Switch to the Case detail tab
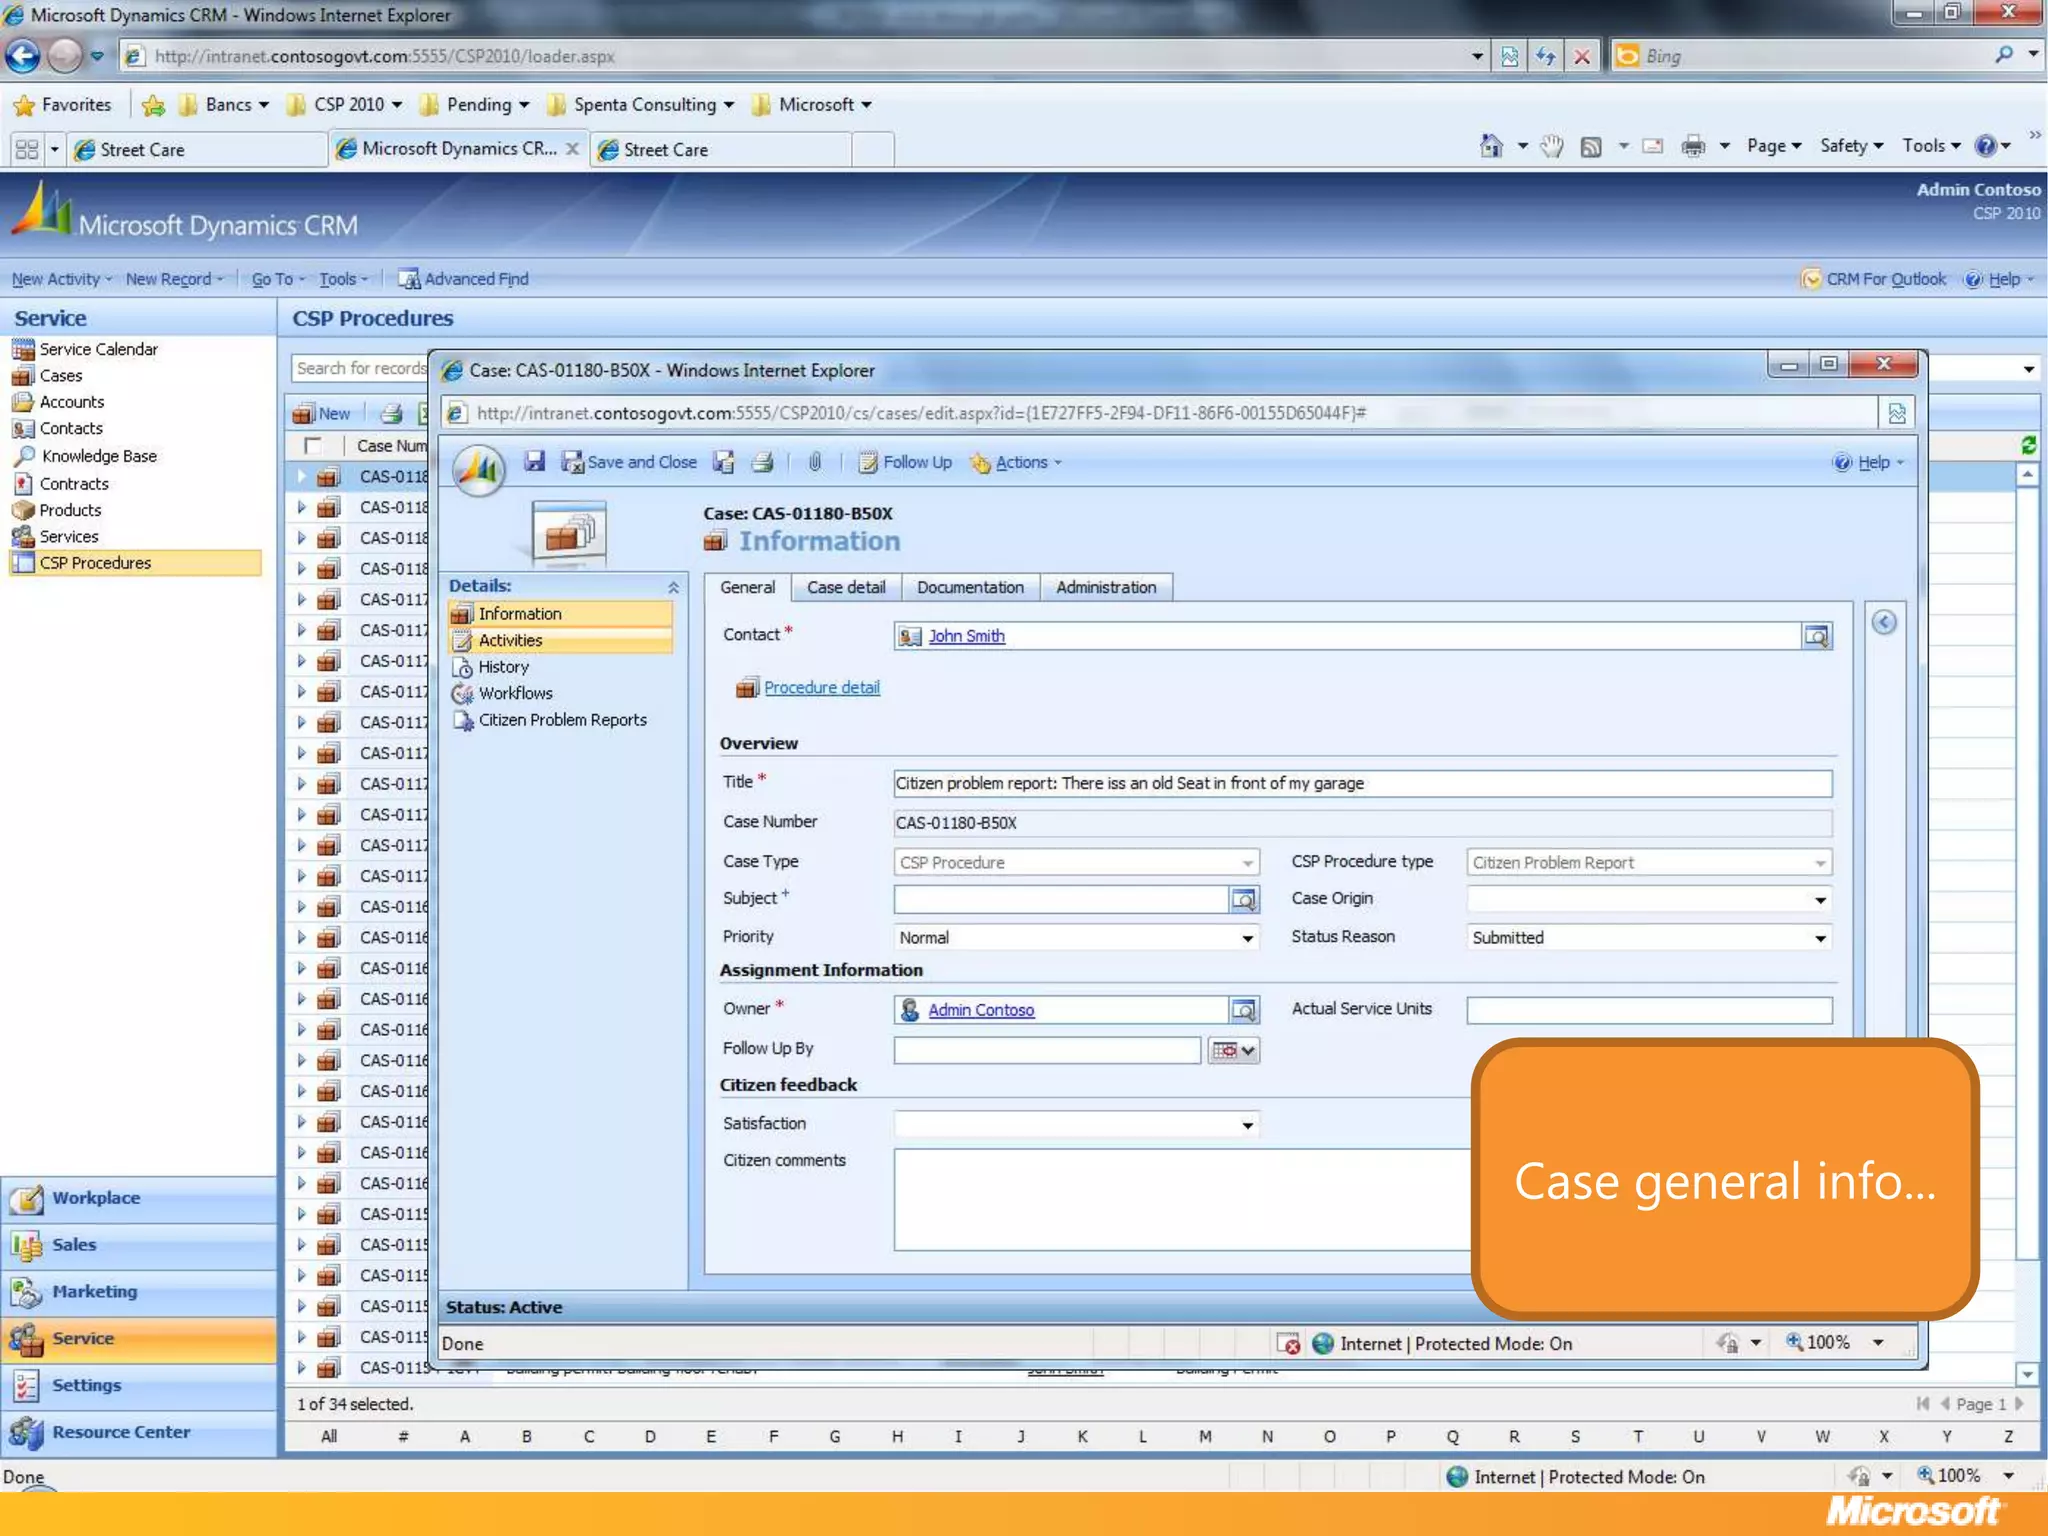This screenshot has height=1536, width=2048. pyautogui.click(x=845, y=587)
